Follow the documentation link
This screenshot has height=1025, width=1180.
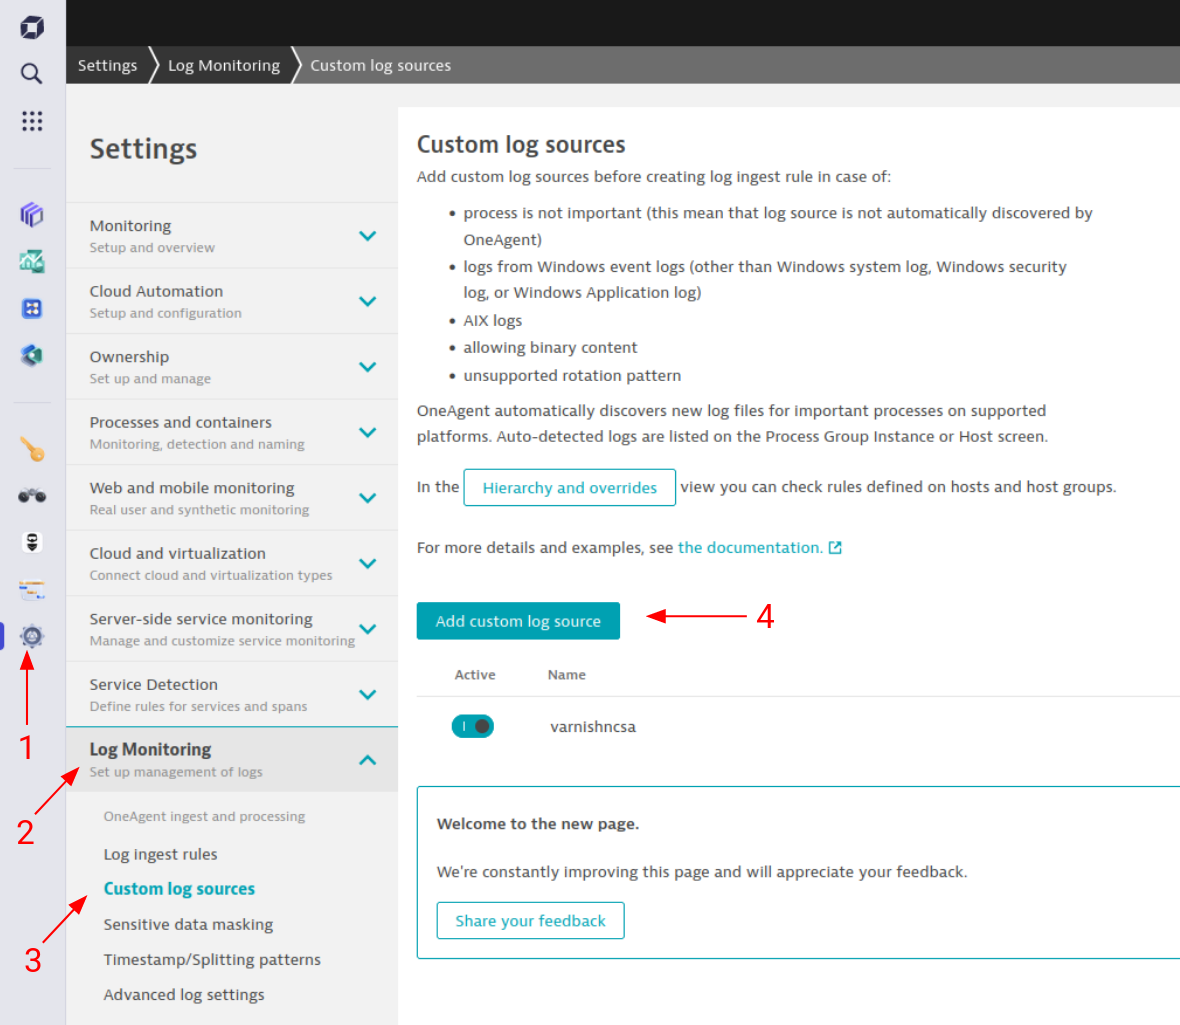(x=750, y=548)
